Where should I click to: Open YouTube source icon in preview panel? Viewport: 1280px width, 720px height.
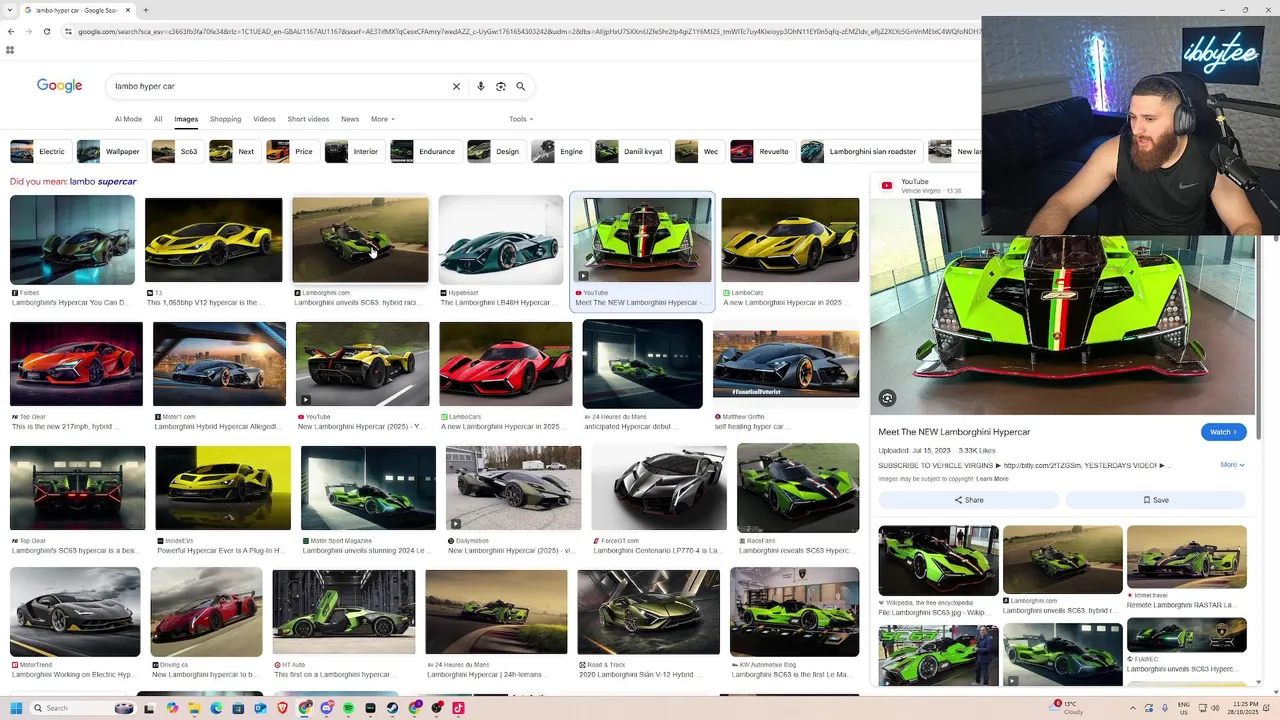coord(887,185)
